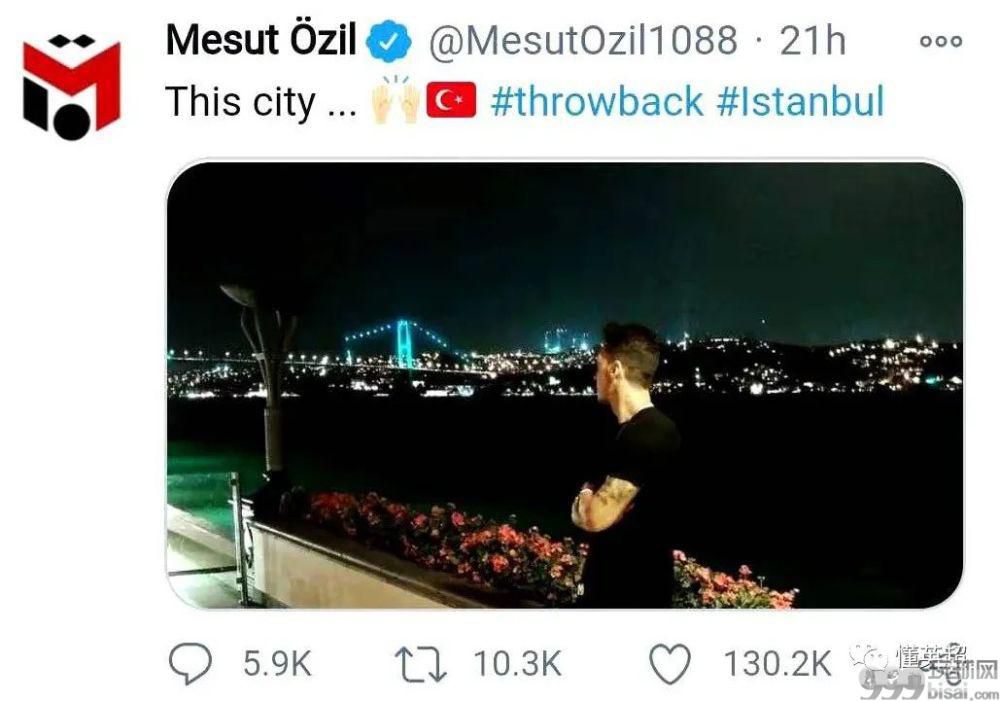Click the "This city ..." tweet text
The width and height of the screenshot is (1000, 701).
[x=261, y=102]
